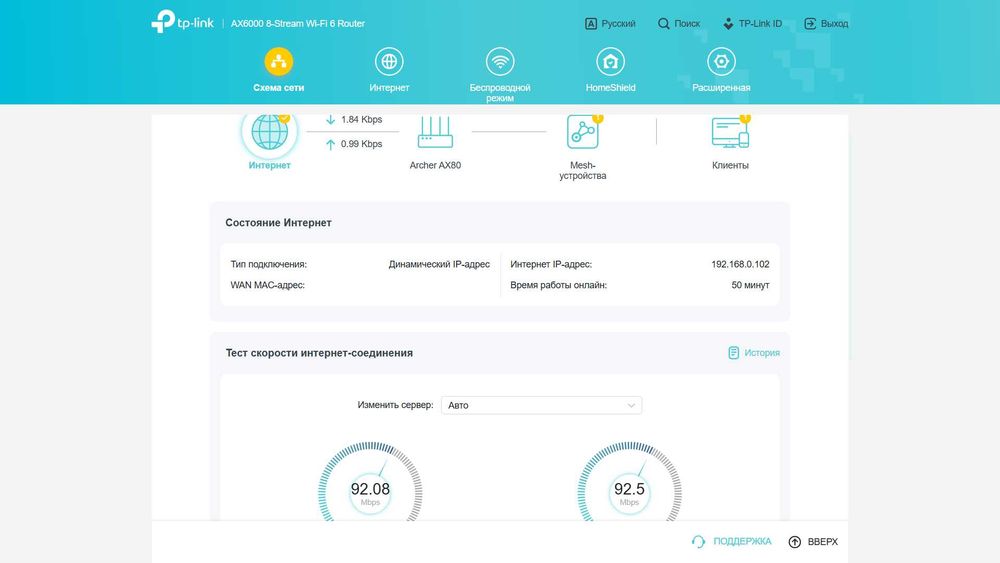Viewport: 1000px width, 563px height.
Task: Click AX6000 8-Stream Wi-Fi 6 Router title
Action: coord(298,24)
